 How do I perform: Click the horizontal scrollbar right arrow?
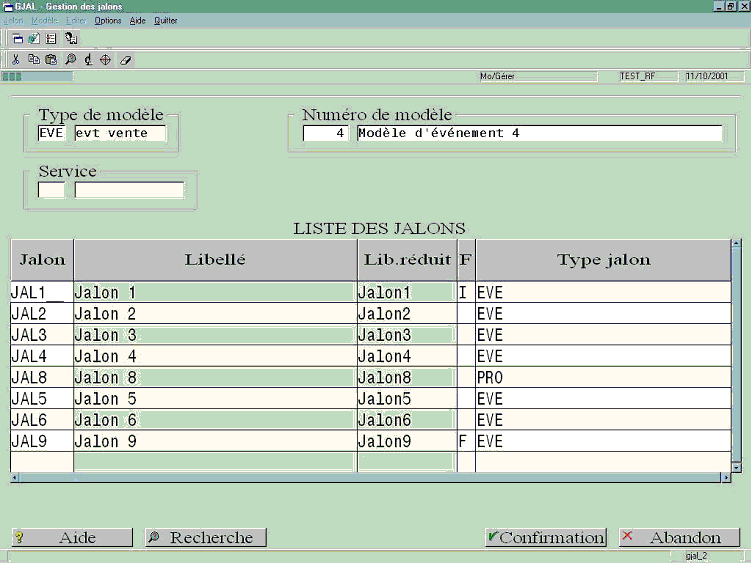726,477
